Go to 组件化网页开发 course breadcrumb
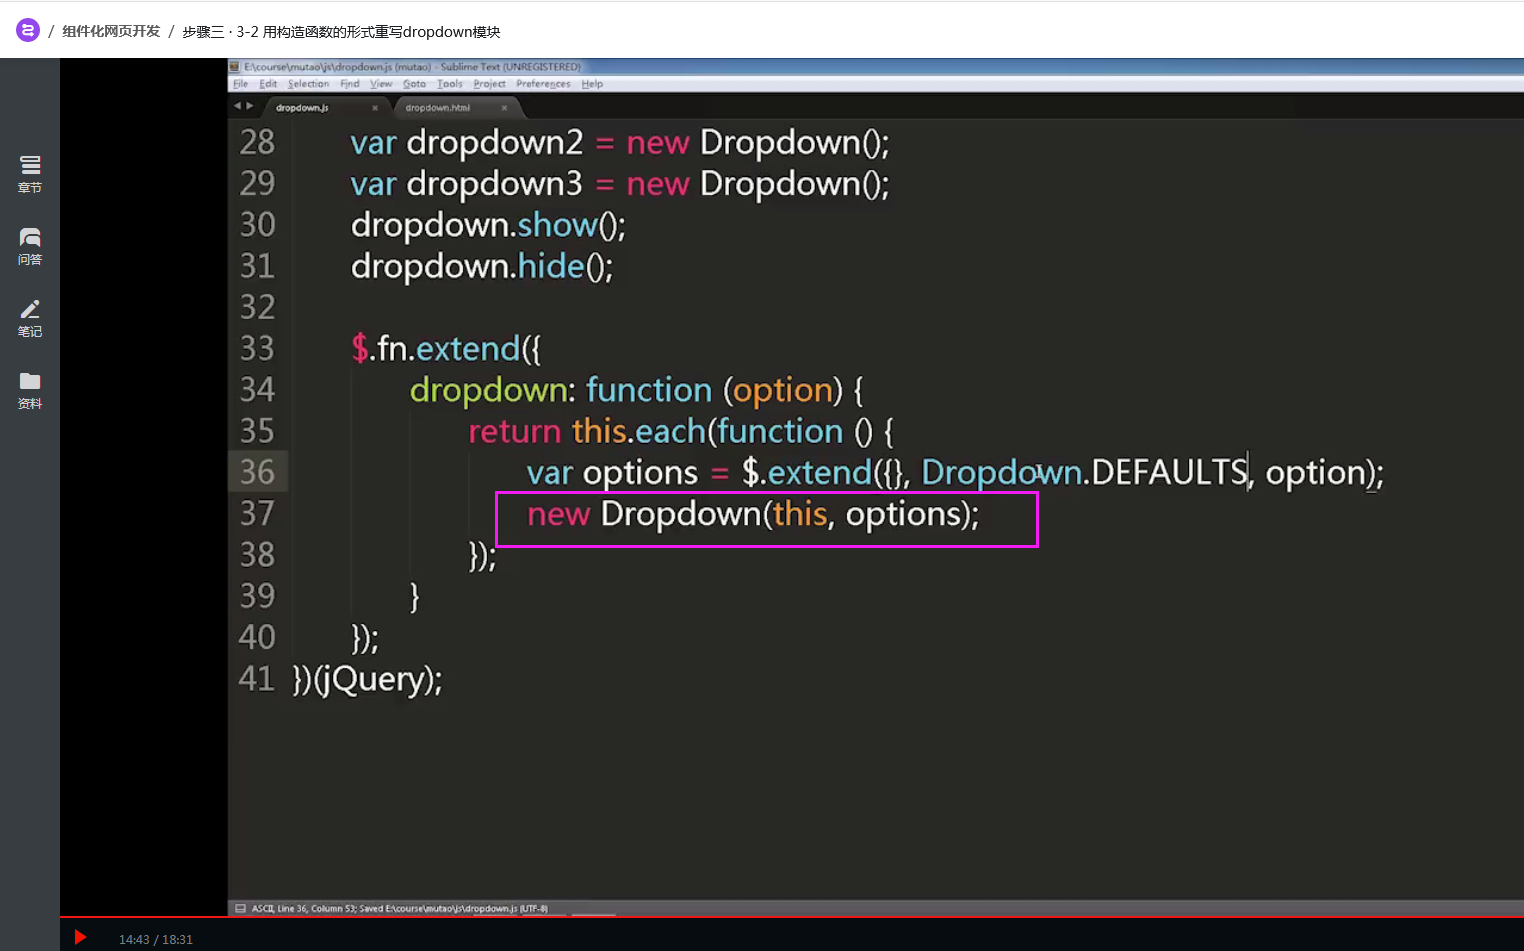1524x951 pixels. coord(111,31)
